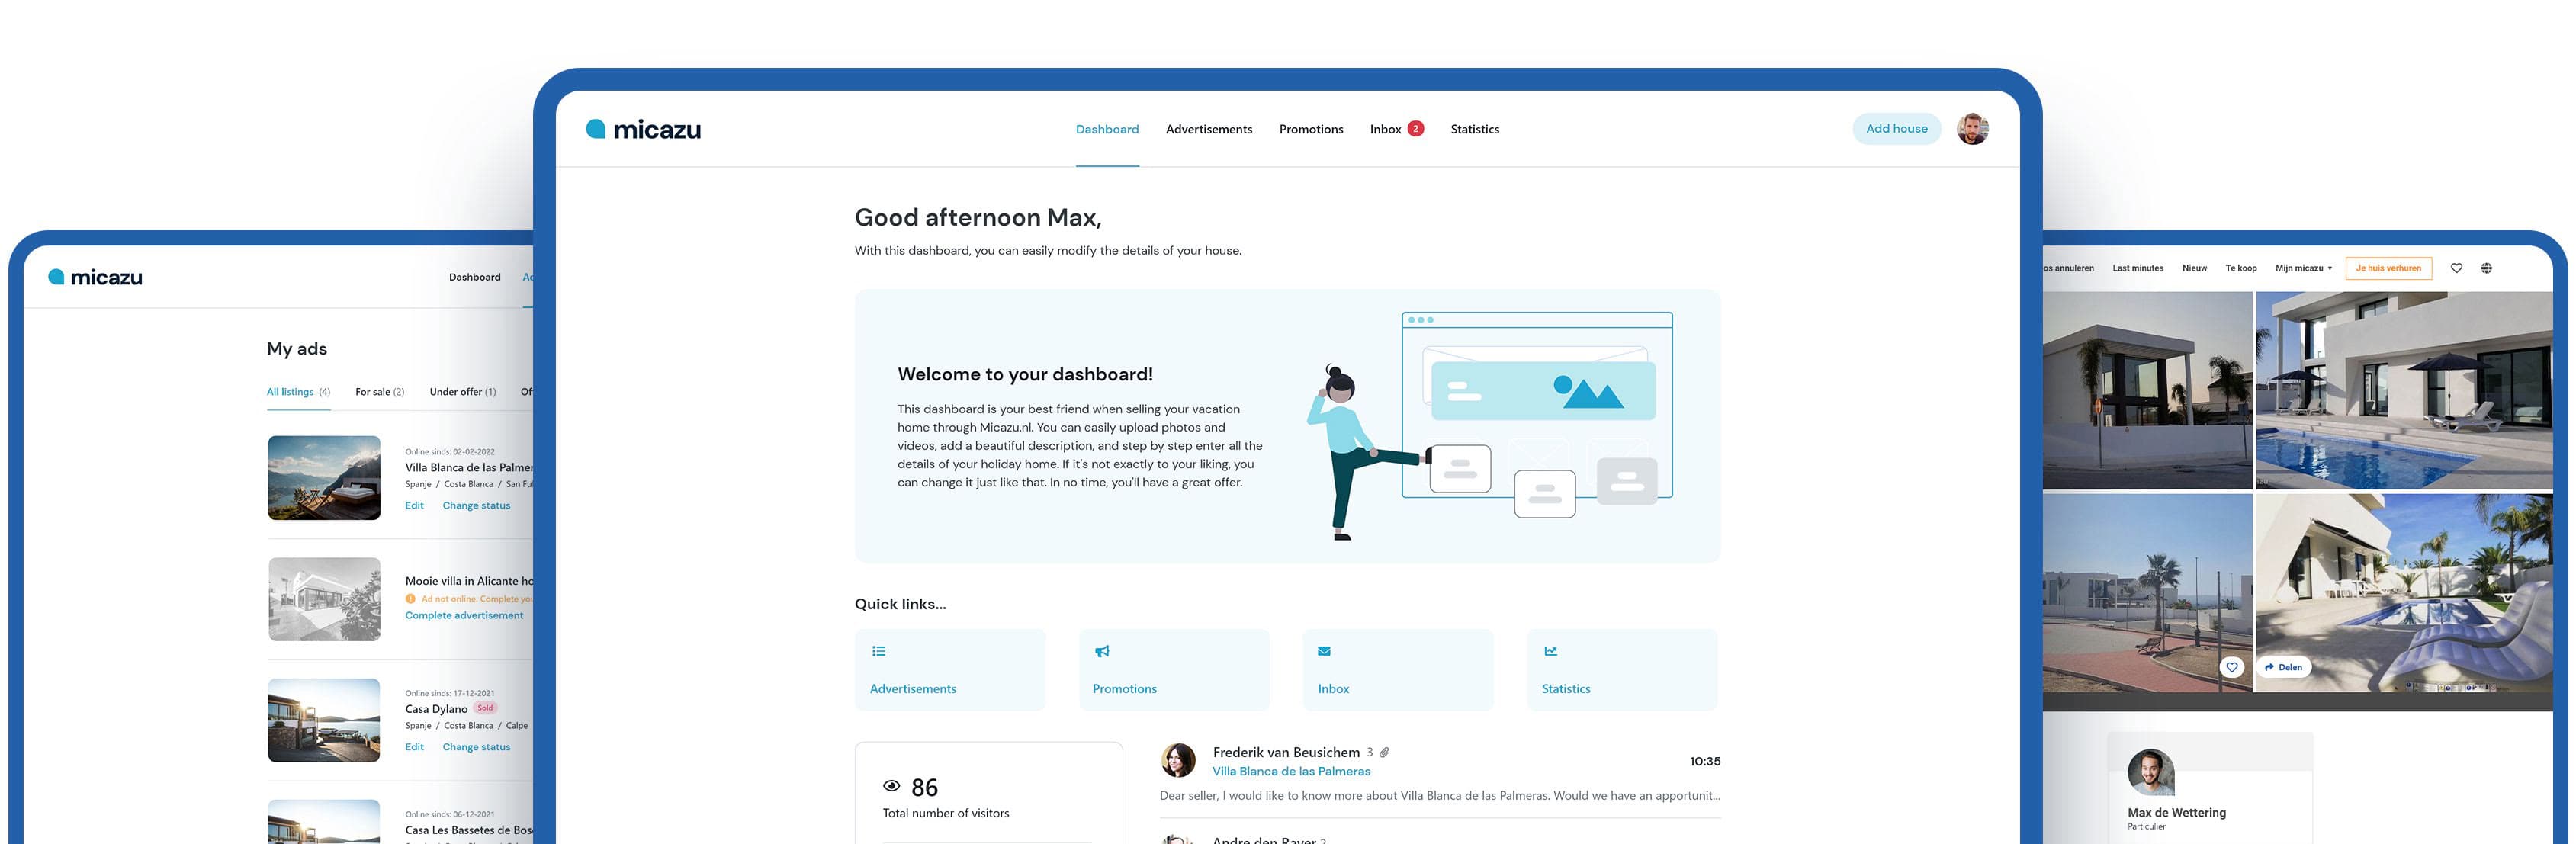The width and height of the screenshot is (2576, 844).
Task: Open the 'Dear seller' message preview text
Action: click(1440, 796)
